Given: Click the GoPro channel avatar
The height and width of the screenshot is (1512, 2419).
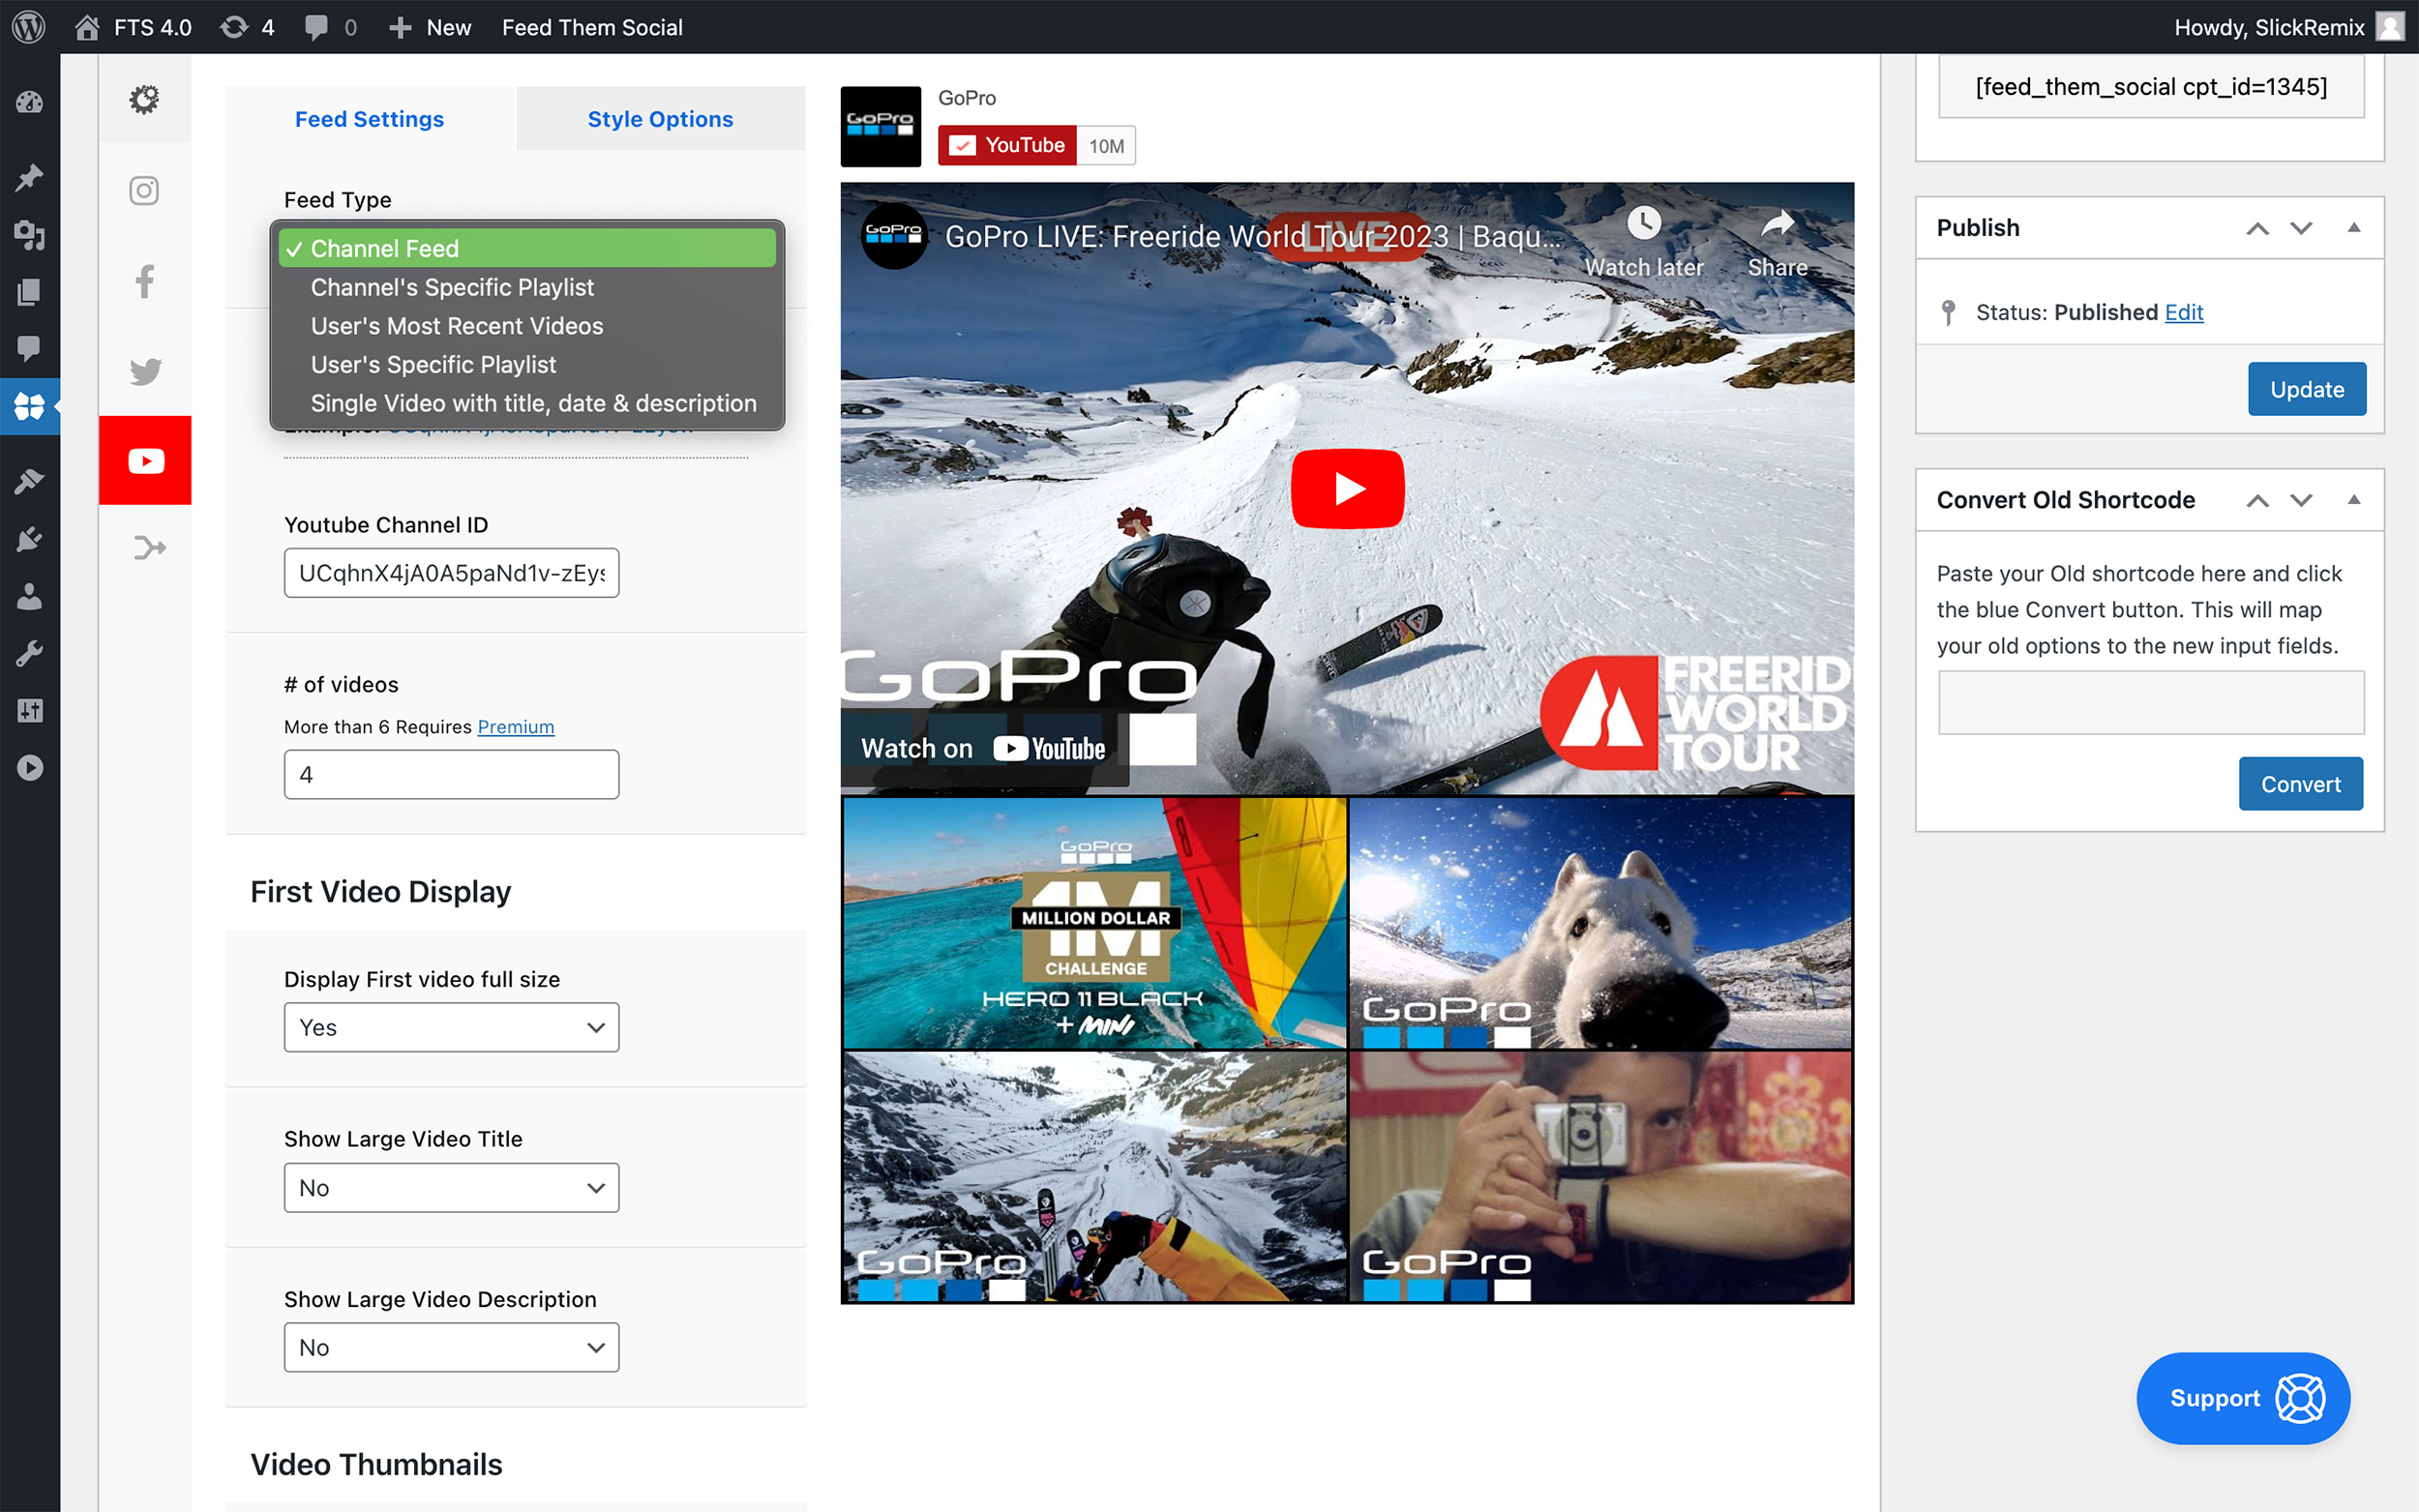Looking at the screenshot, I should point(880,126).
